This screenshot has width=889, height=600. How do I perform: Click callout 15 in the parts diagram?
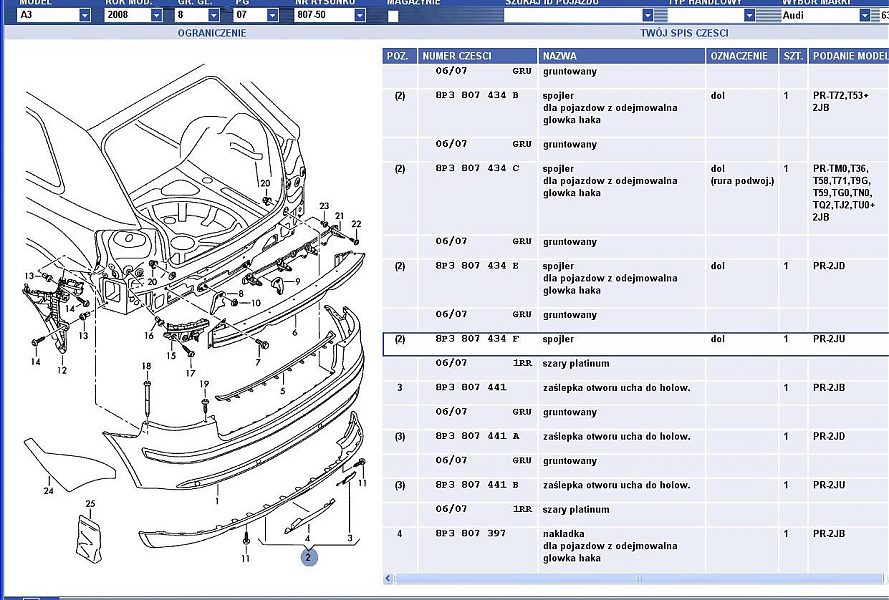pyautogui.click(x=171, y=356)
